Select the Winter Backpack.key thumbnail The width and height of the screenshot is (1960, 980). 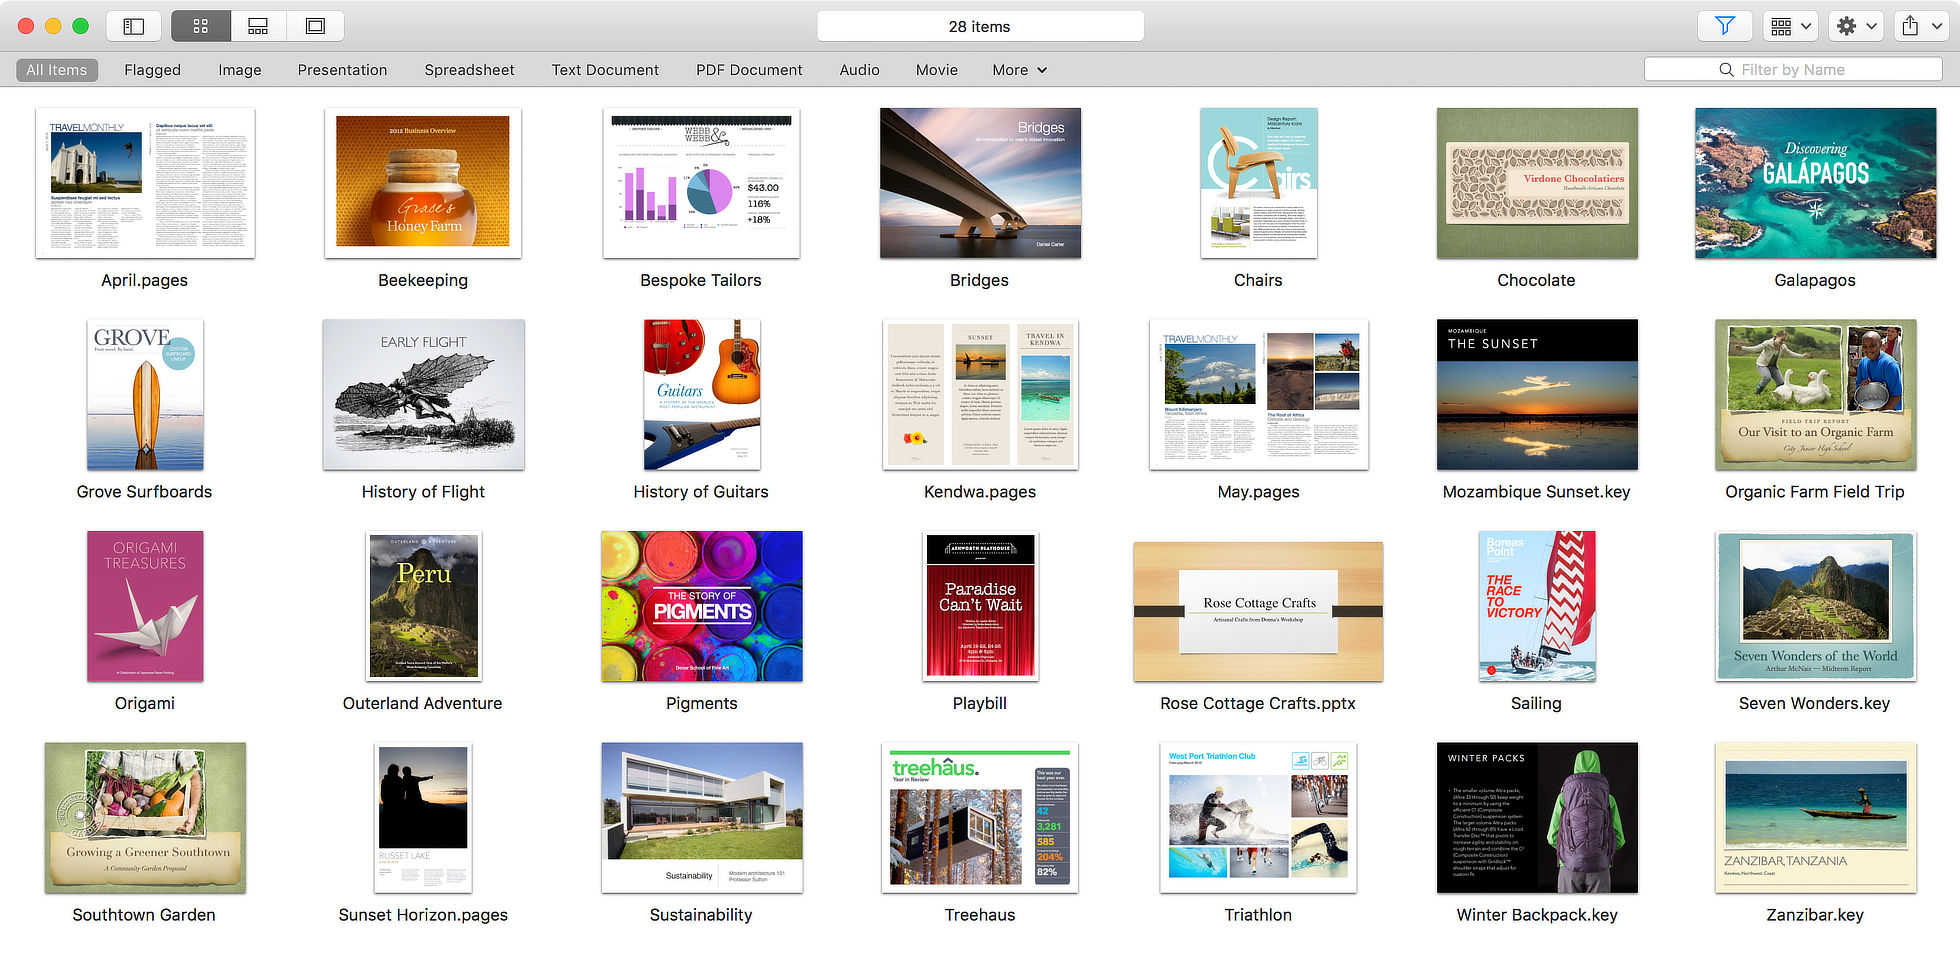1537,817
